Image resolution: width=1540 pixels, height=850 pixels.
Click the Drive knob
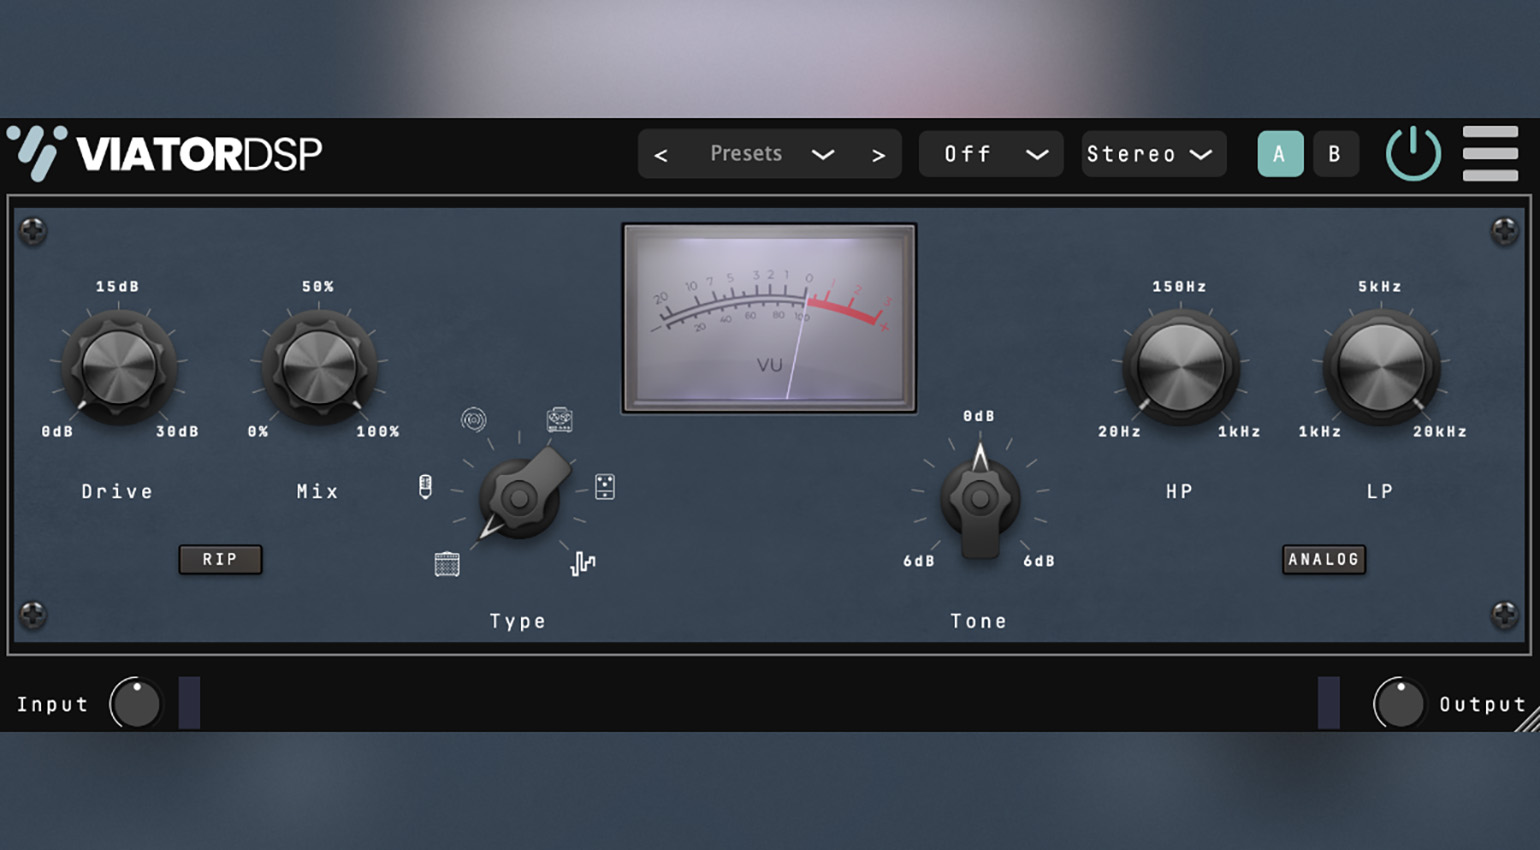pos(119,367)
